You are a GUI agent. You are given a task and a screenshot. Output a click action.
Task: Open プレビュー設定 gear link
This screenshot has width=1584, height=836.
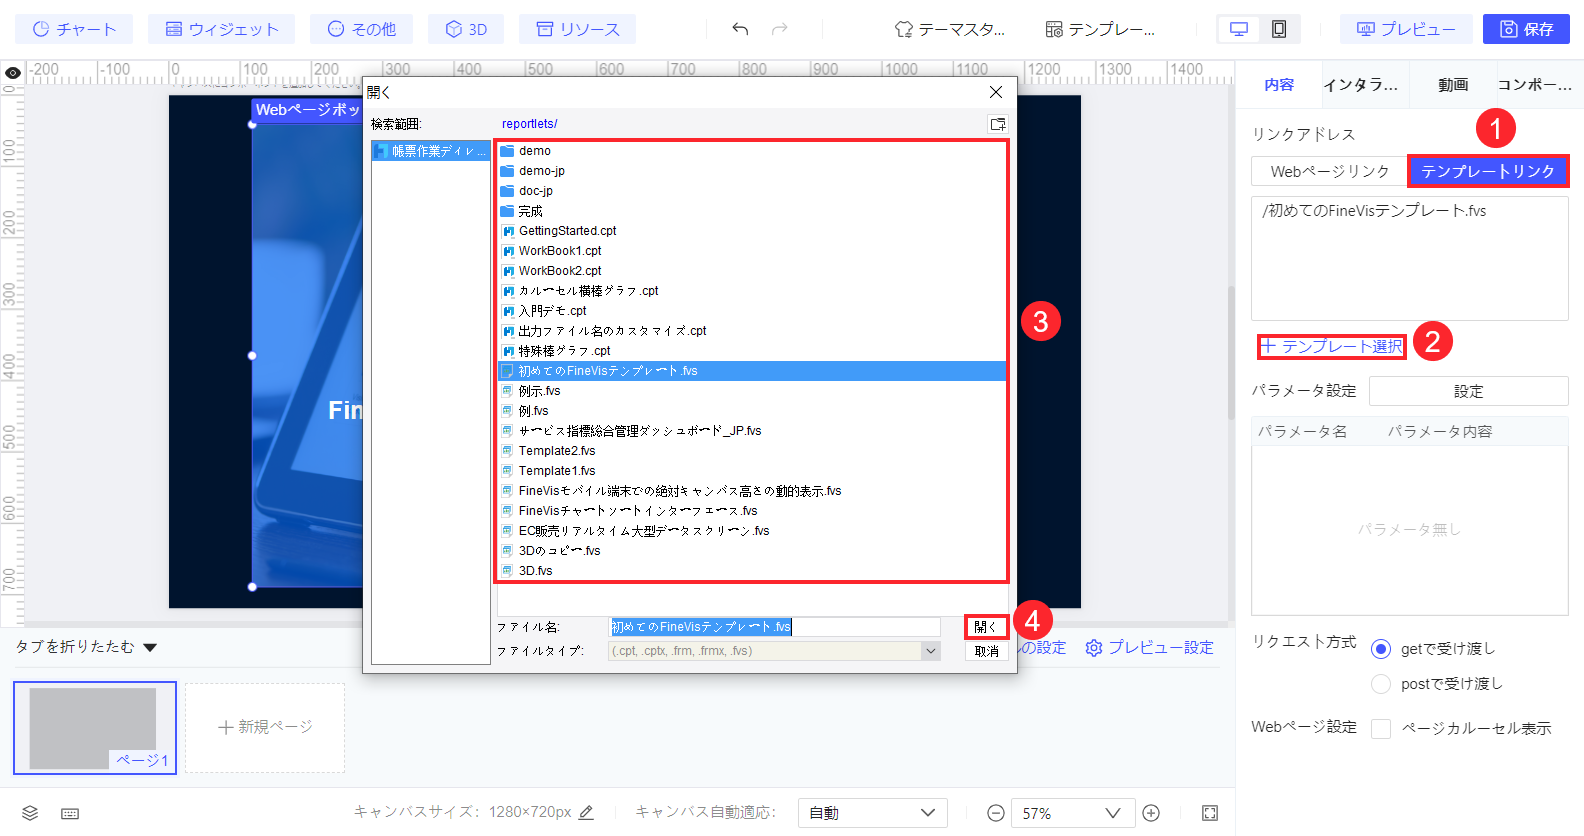pyautogui.click(x=1150, y=648)
